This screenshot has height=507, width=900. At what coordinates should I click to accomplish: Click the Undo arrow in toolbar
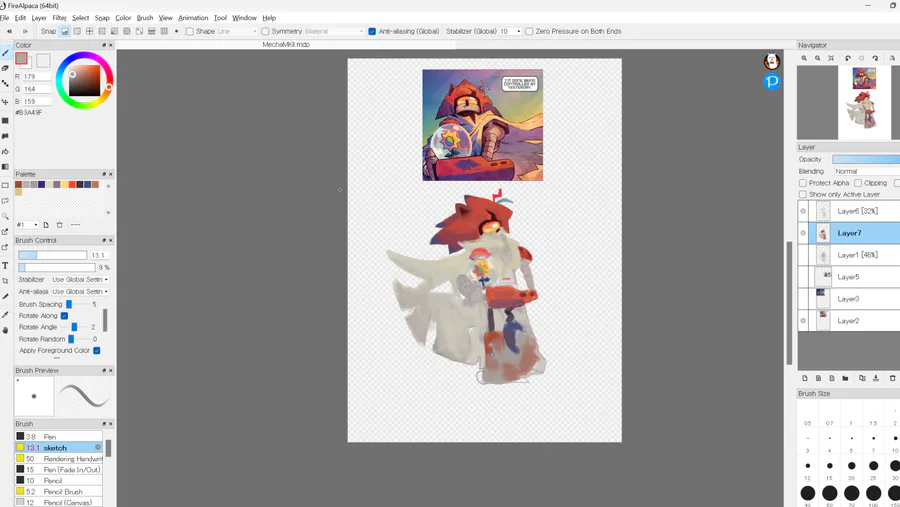(x=9, y=32)
